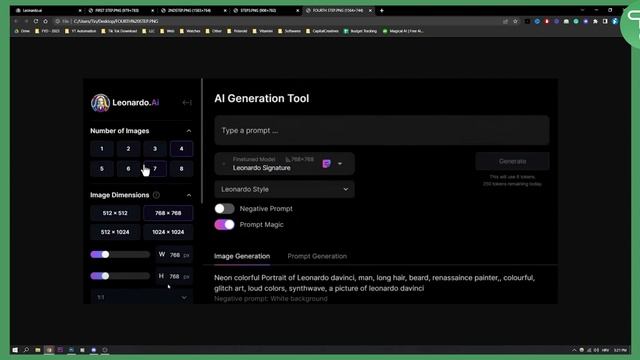This screenshot has height=360, width=640.
Task: Enable the Negative Prompt switch
Action: tap(224, 209)
